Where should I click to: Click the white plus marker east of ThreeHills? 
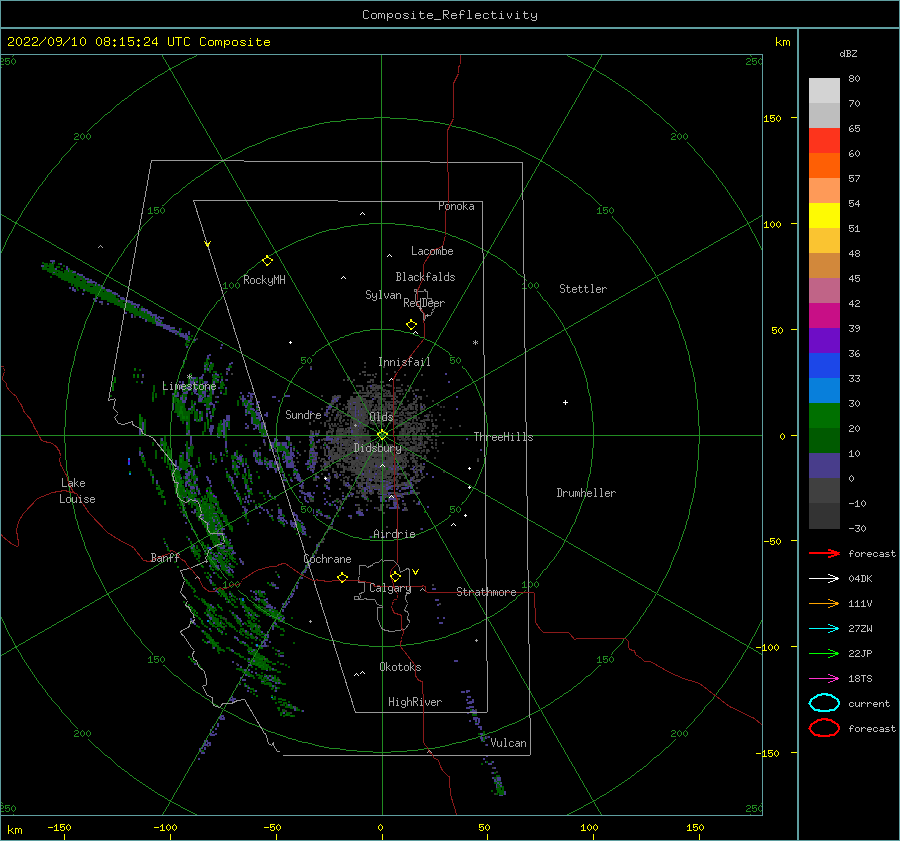point(565,402)
